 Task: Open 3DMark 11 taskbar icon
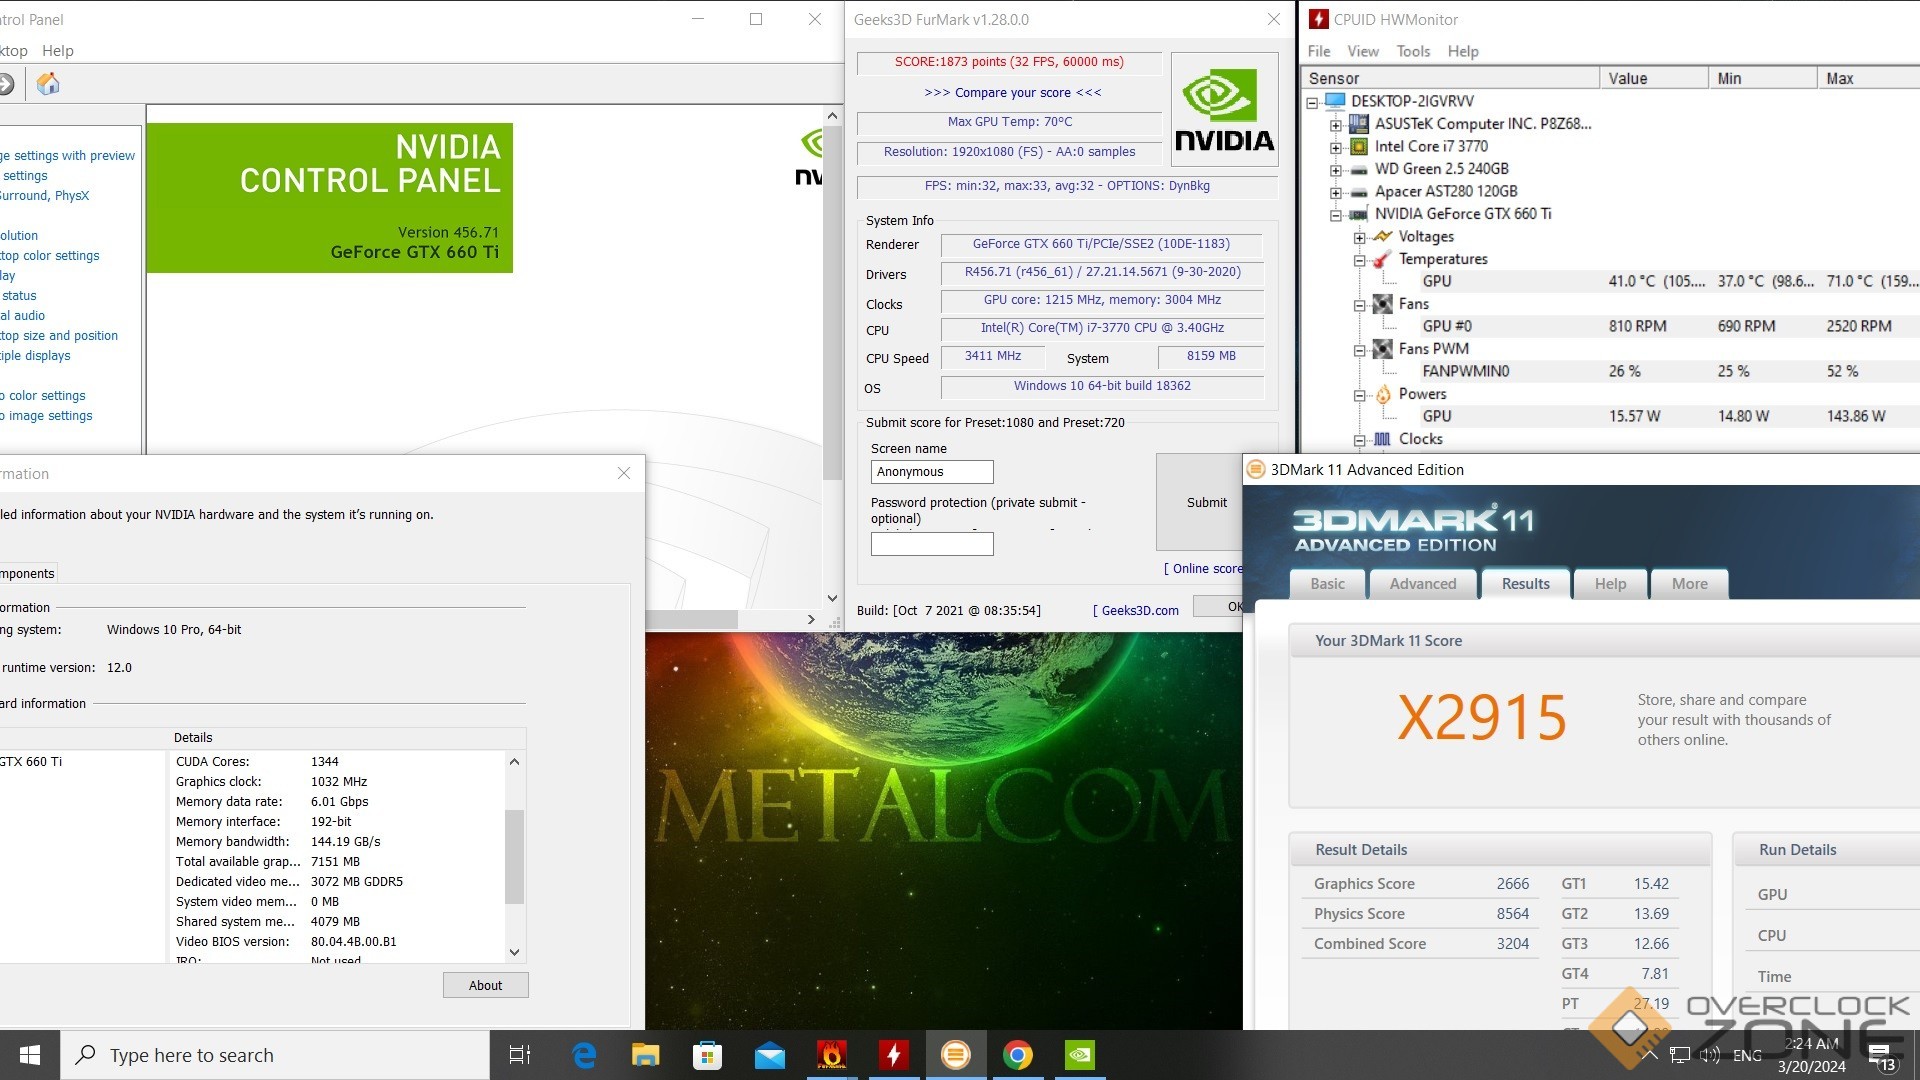pyautogui.click(x=955, y=1055)
